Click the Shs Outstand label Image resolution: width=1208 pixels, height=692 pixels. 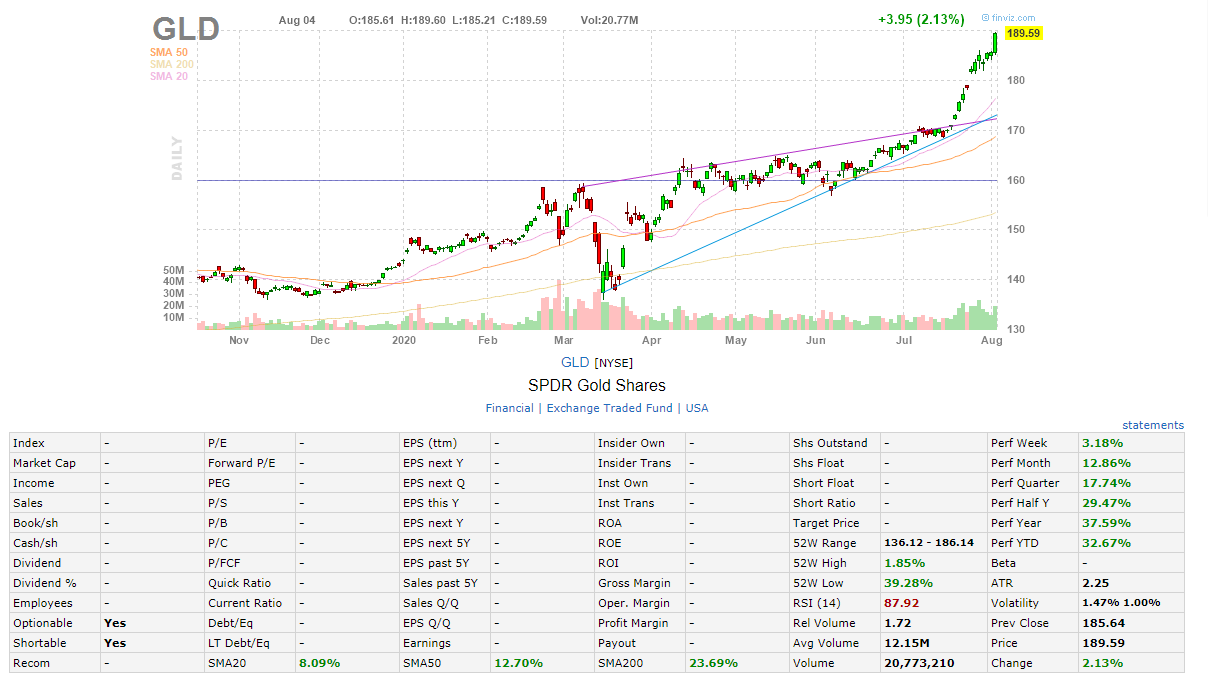pos(830,443)
